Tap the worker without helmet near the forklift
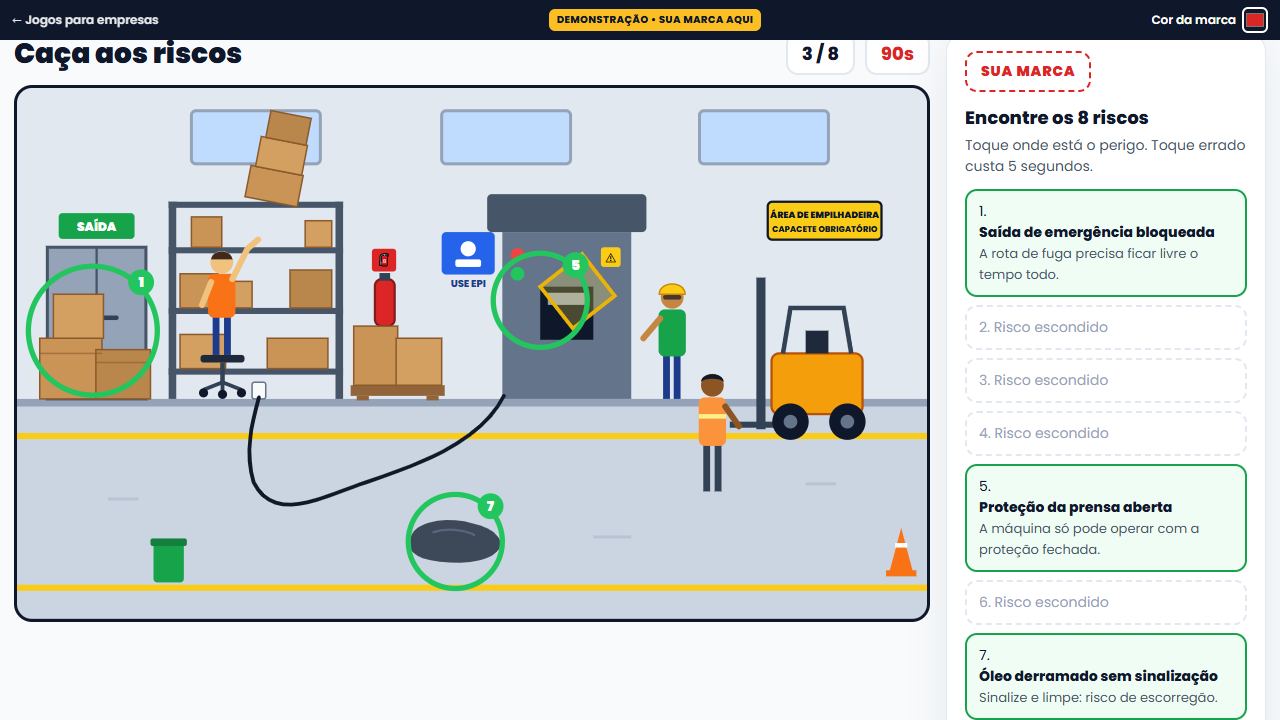This screenshot has width=1280, height=720. (714, 432)
